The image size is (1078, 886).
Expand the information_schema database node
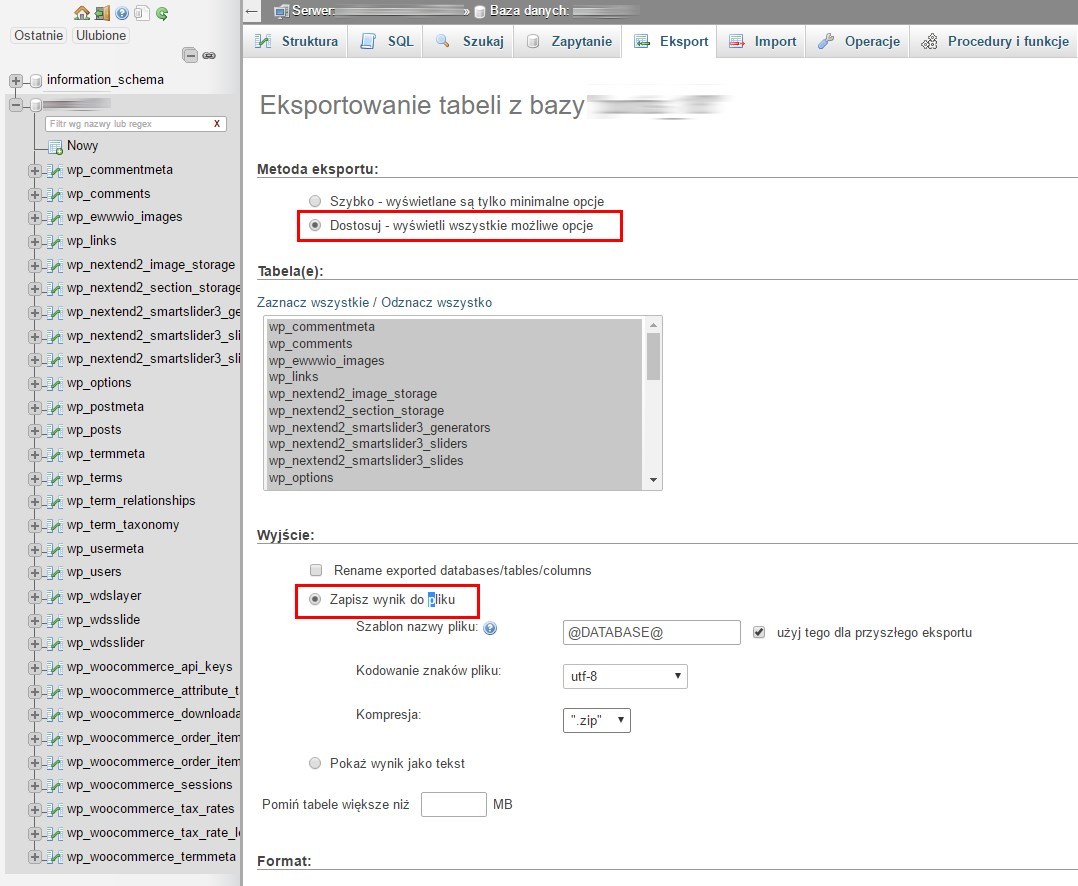15,80
